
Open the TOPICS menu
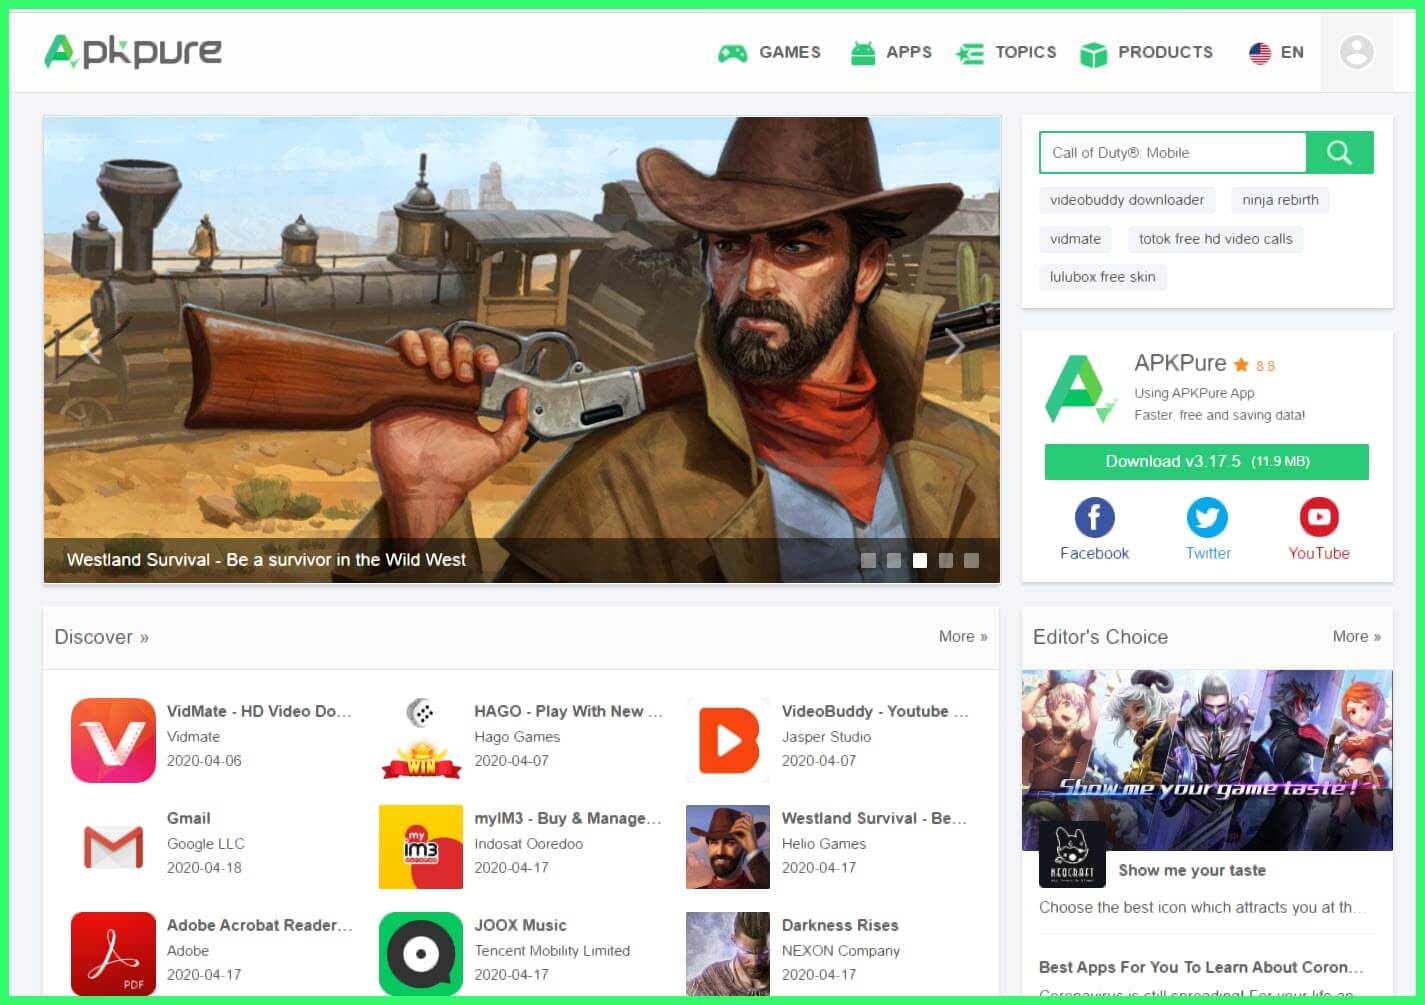coord(1026,53)
